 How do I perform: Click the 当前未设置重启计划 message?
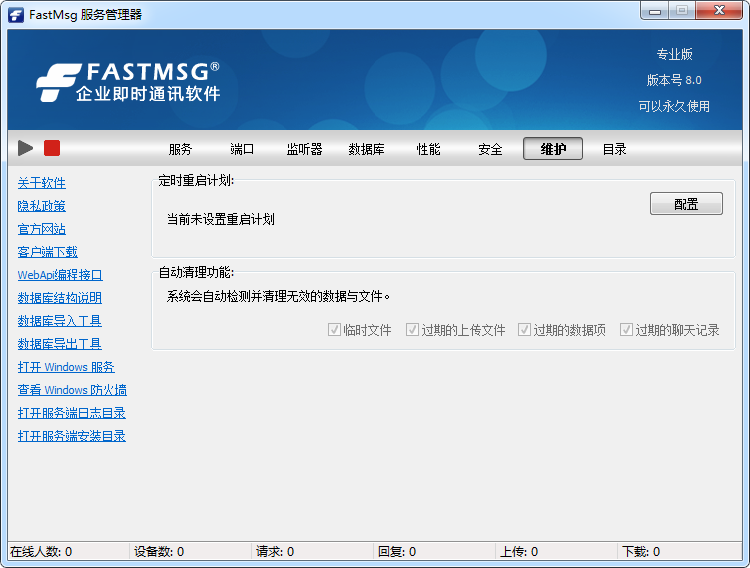click(x=221, y=219)
